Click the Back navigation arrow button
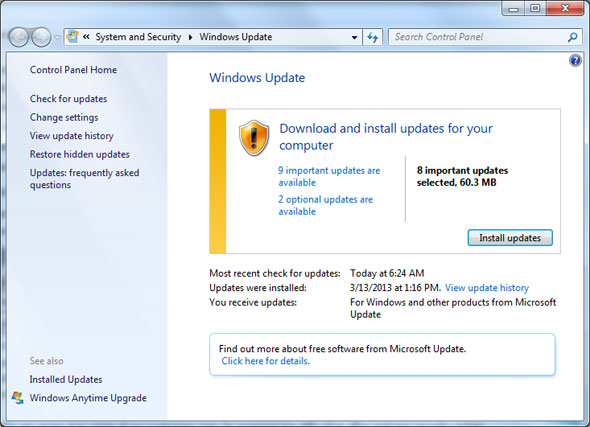 (18, 37)
